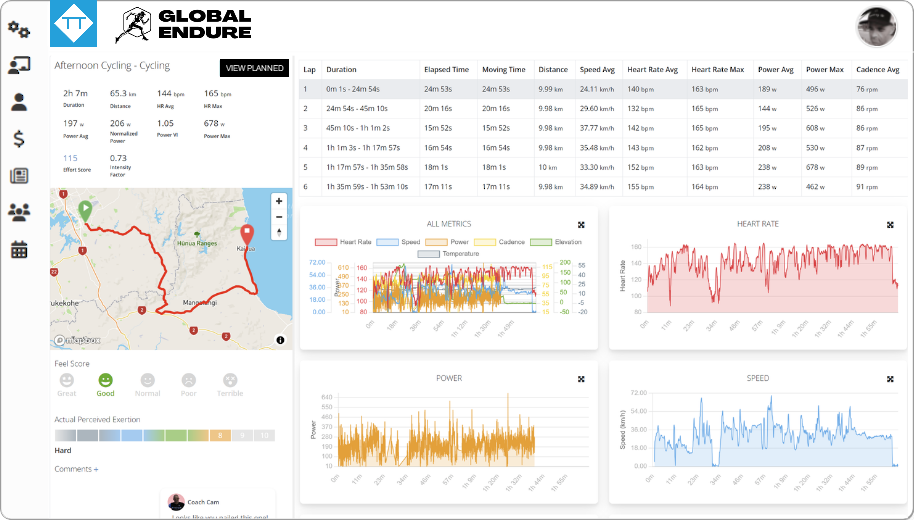
Task: Open the settings gears in the sidebar
Action: point(18,30)
